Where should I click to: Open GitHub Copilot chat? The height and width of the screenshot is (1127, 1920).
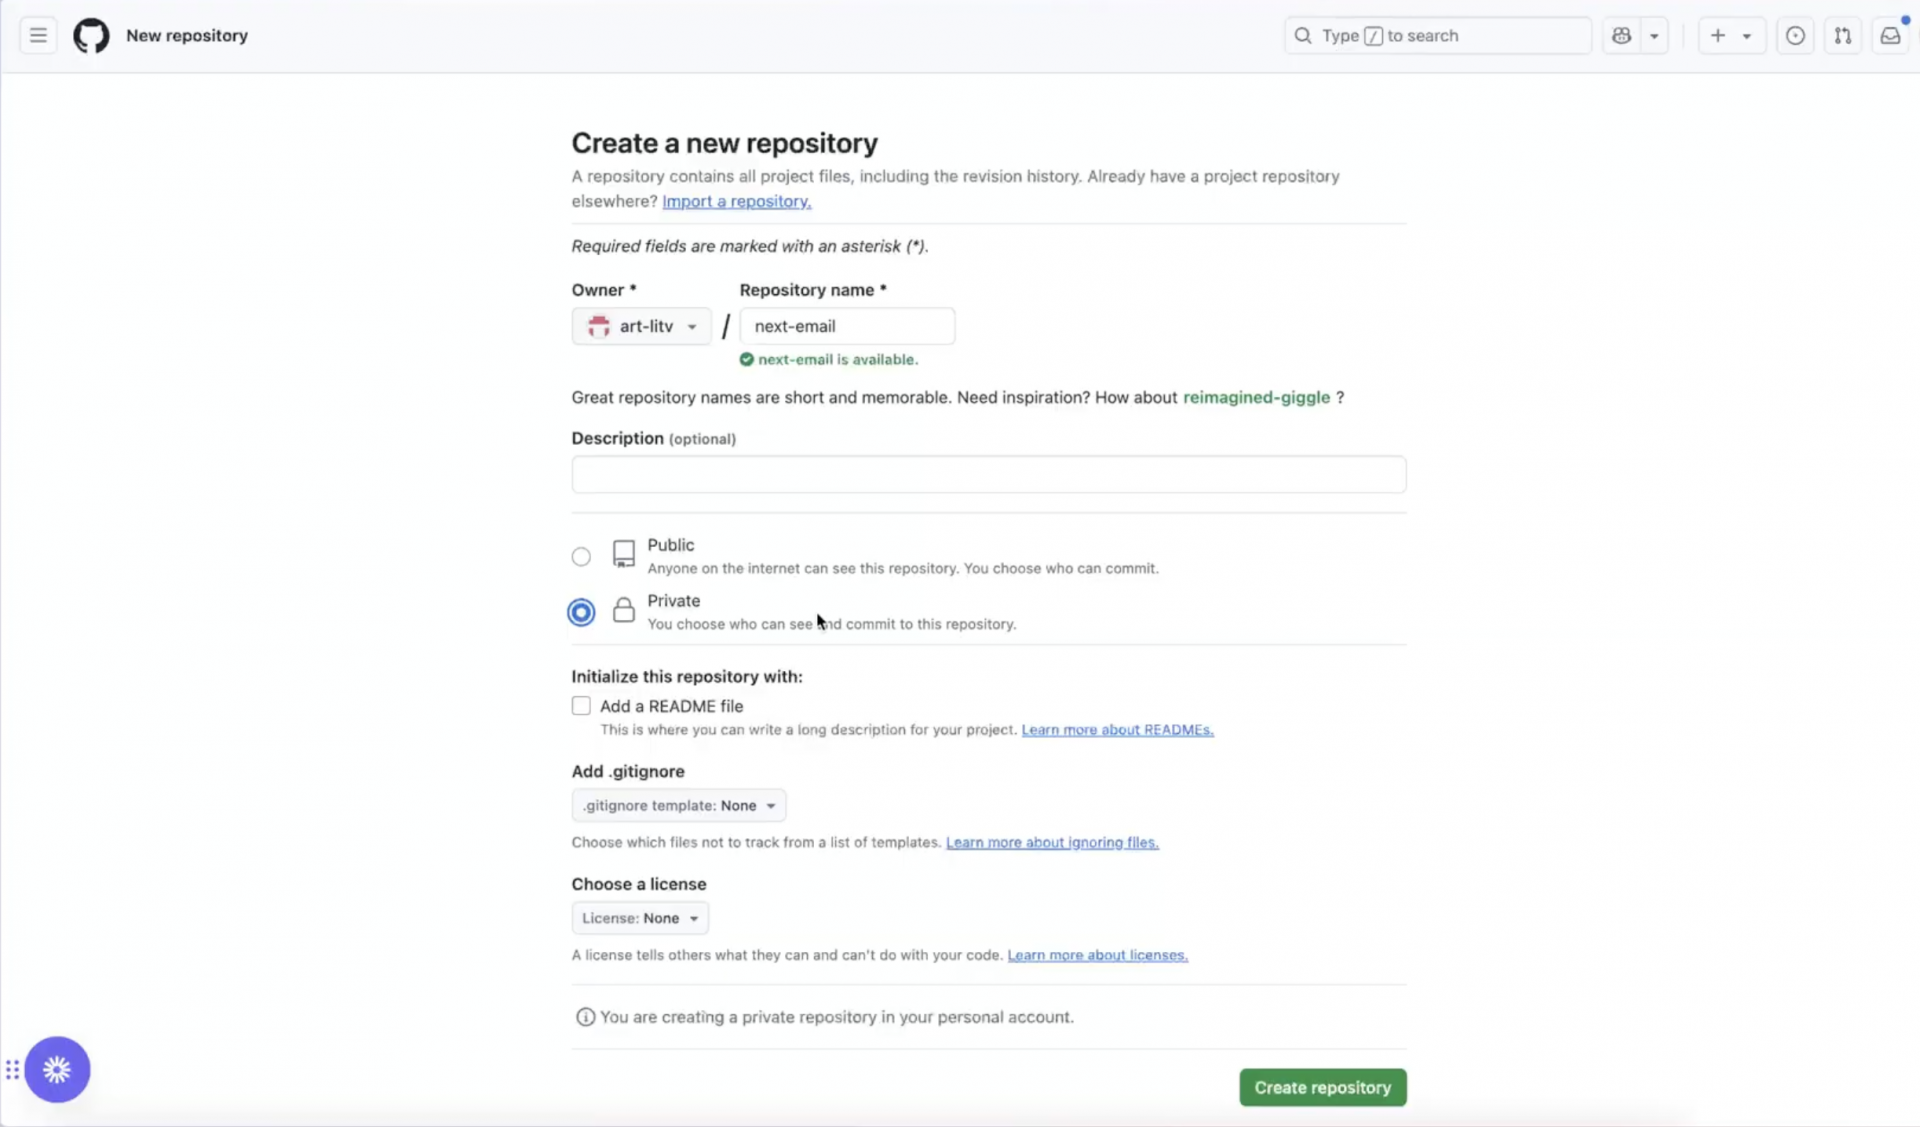[x=1620, y=35]
